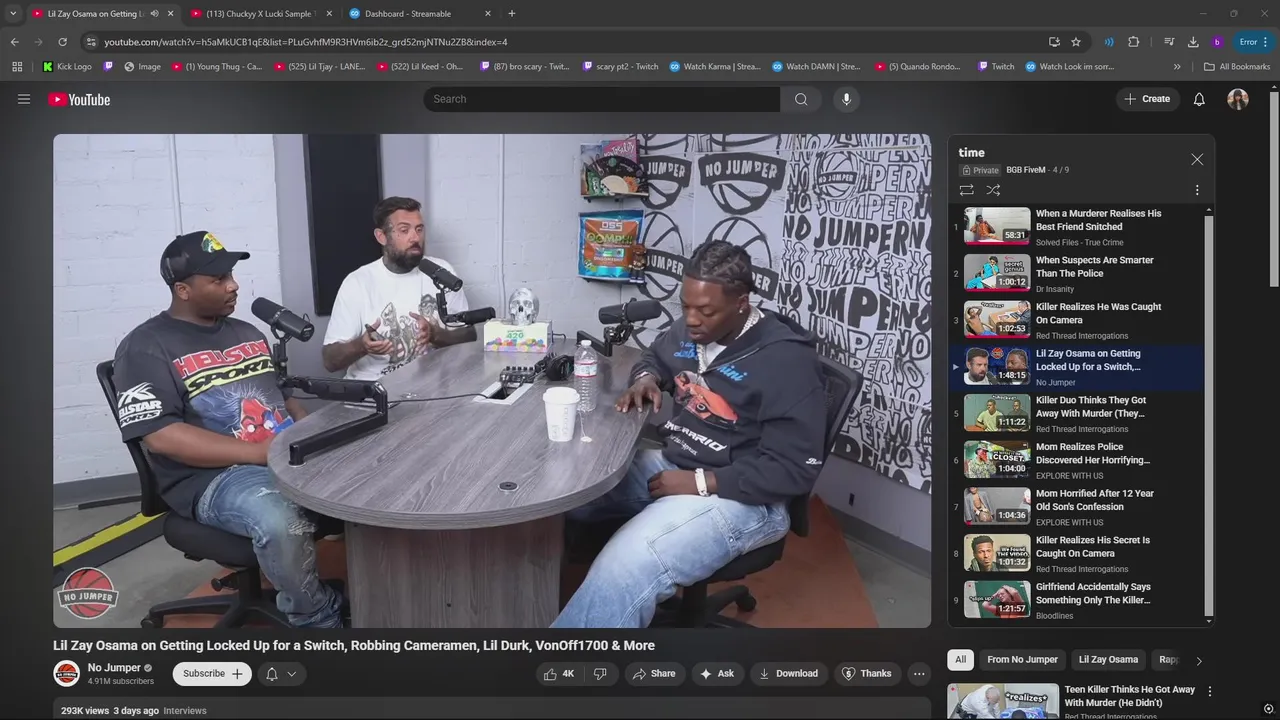This screenshot has height=720, width=1280.
Task: Open menu for Teen Killer suggested video
Action: [x=1210, y=691]
